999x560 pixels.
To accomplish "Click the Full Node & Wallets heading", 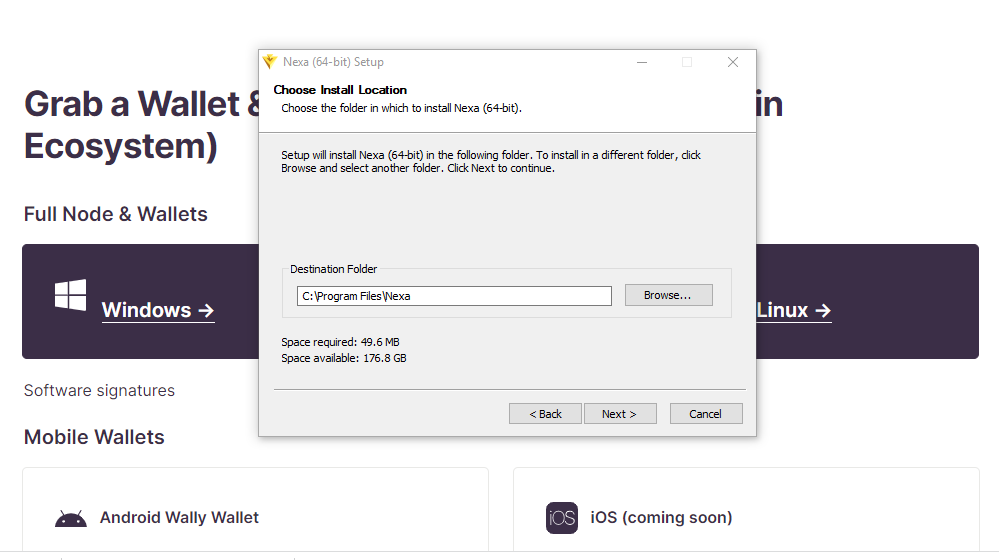I will point(116,214).
